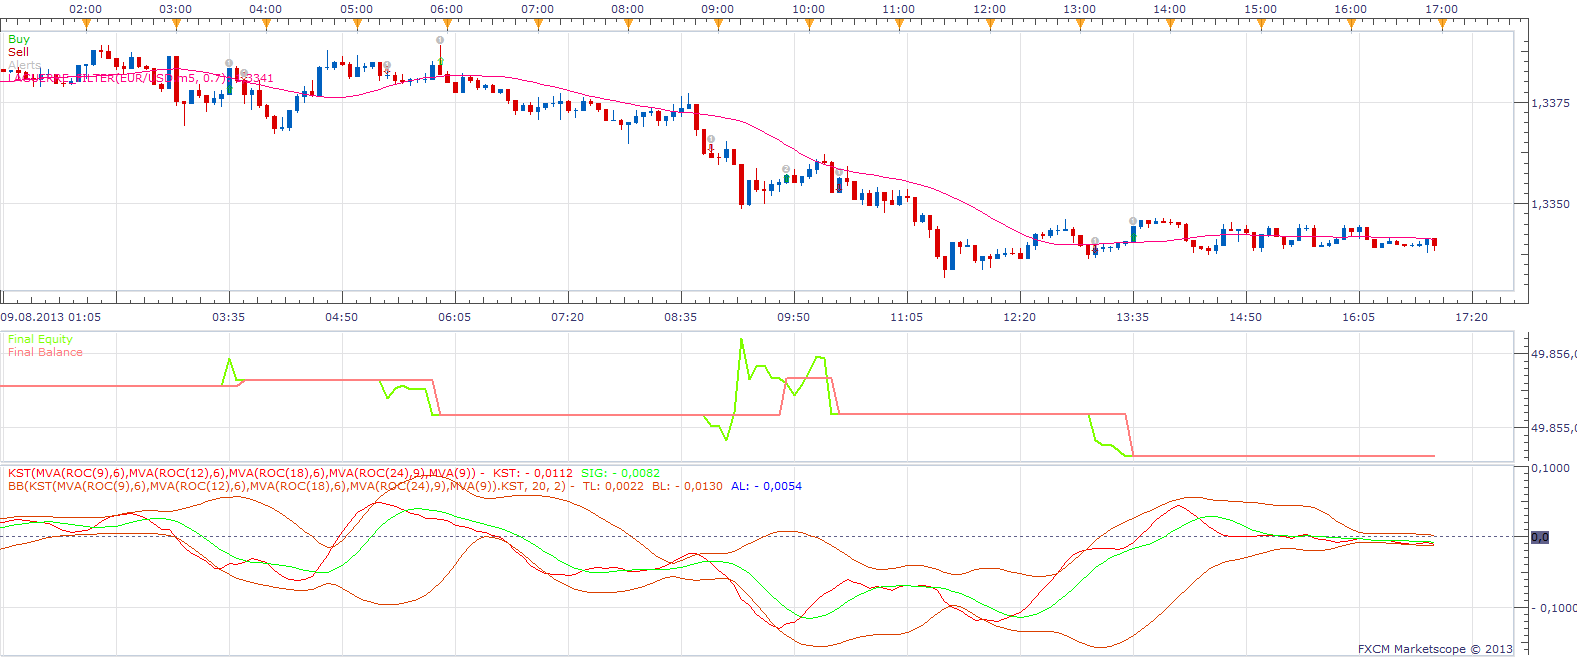Click the gray trade marker near 13:35 candles

pos(1133,221)
